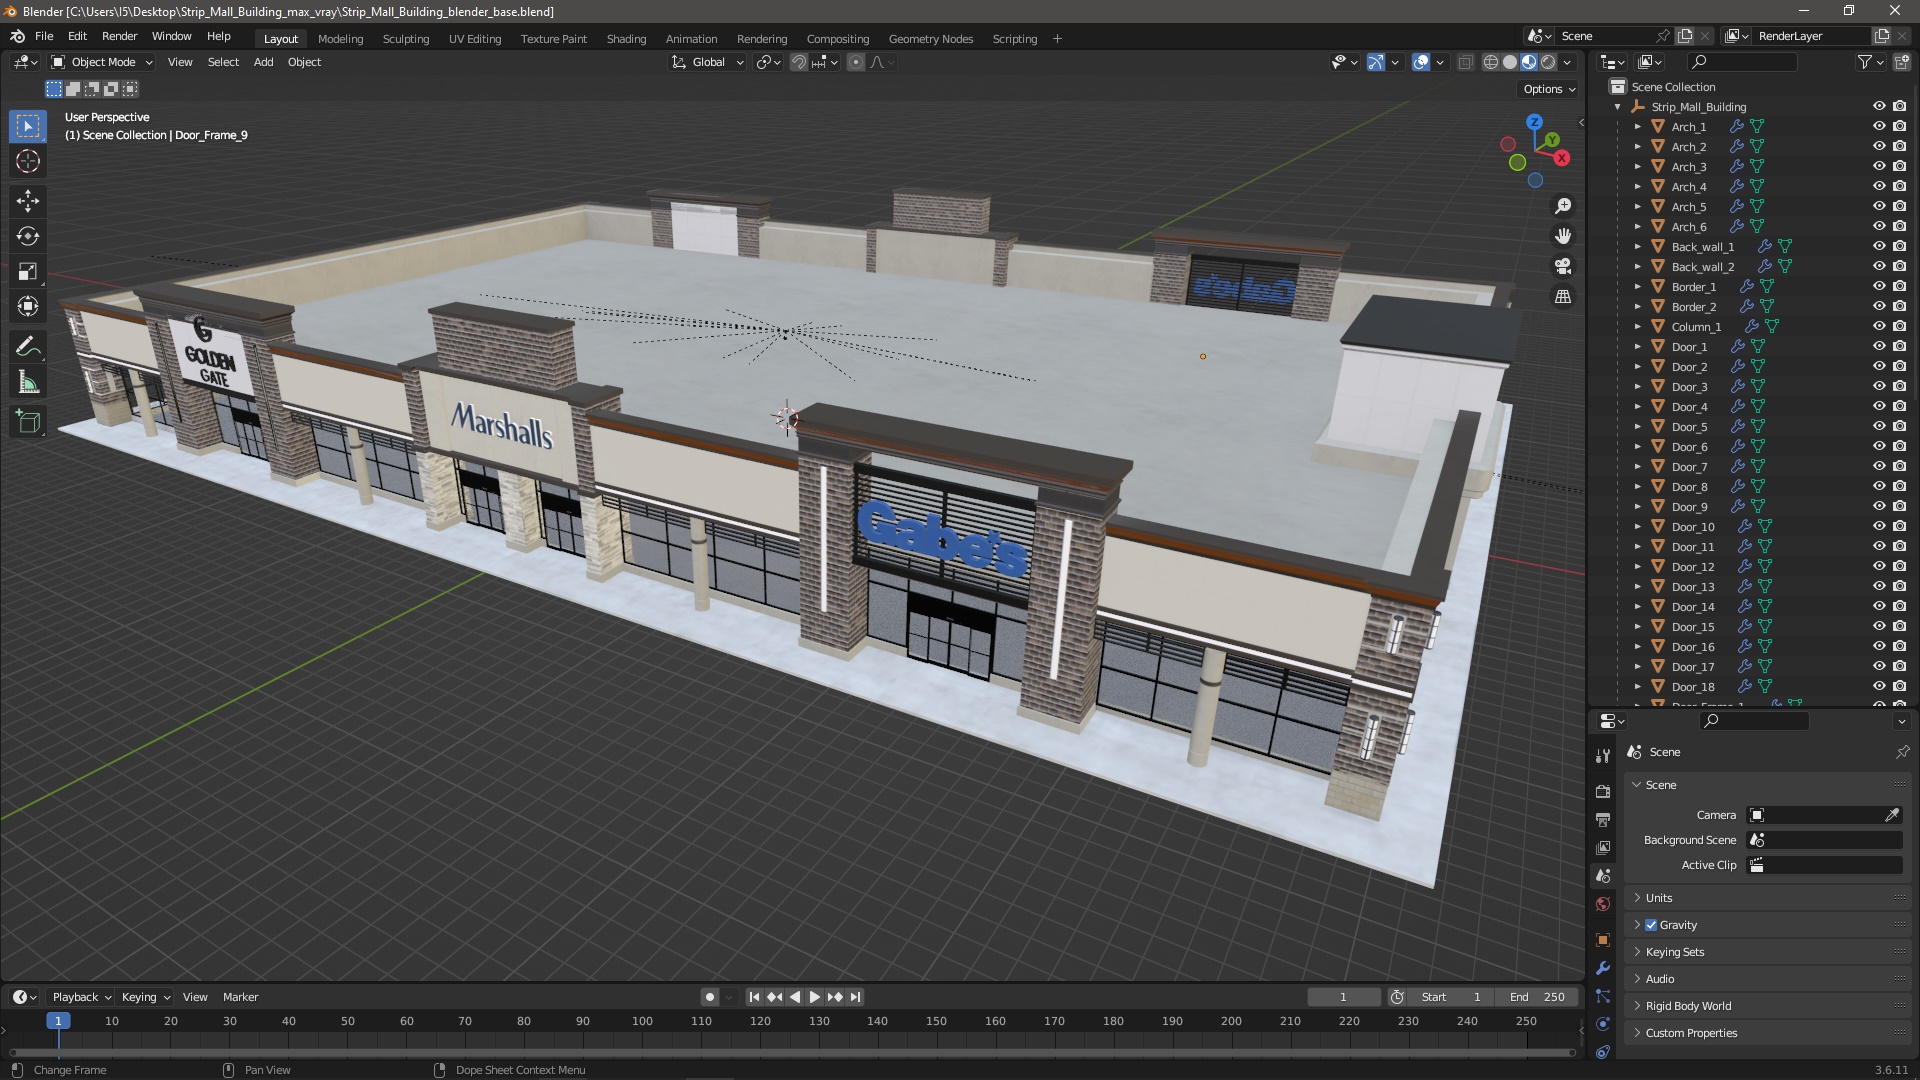
Task: Open the Render menu
Action: 119,36
